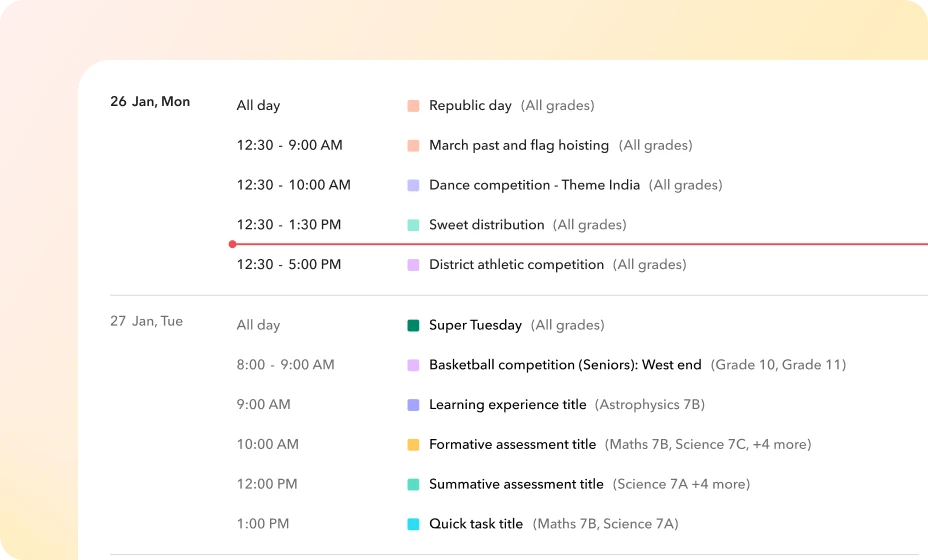Image resolution: width=928 pixels, height=560 pixels.
Task: Click the Sweet distribution mint swatch
Action: click(x=413, y=225)
